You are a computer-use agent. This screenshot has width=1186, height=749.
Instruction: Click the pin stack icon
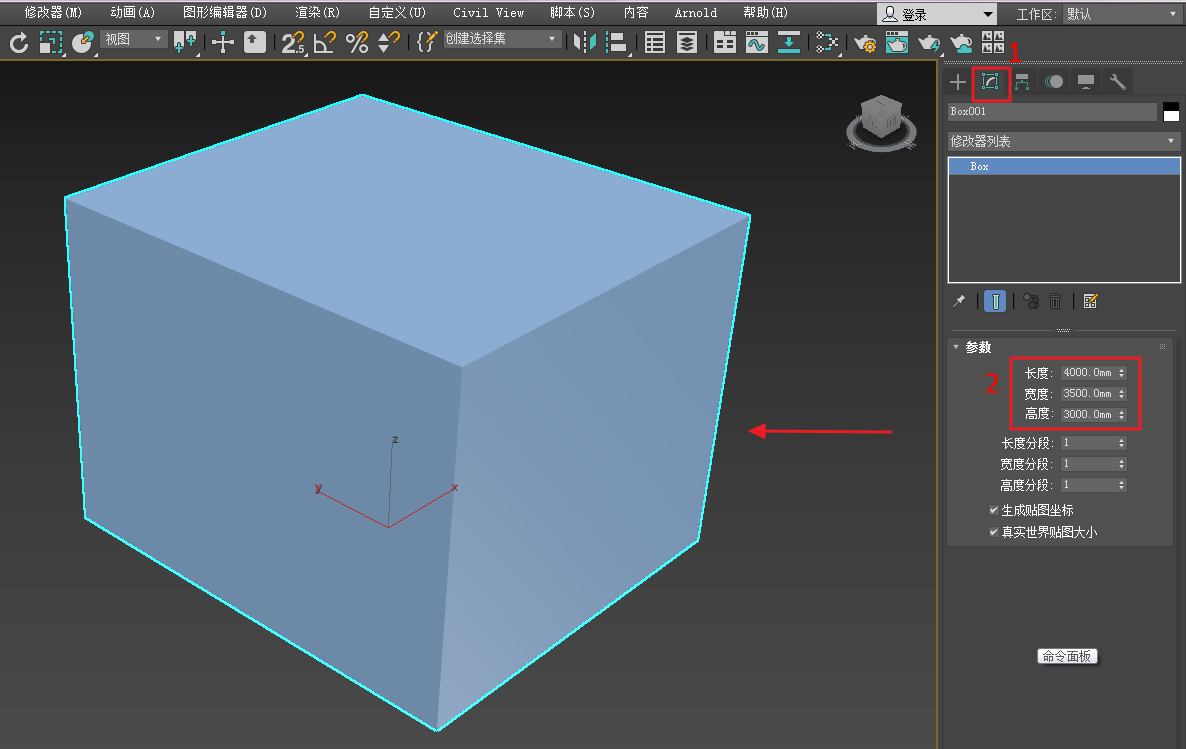coord(959,301)
